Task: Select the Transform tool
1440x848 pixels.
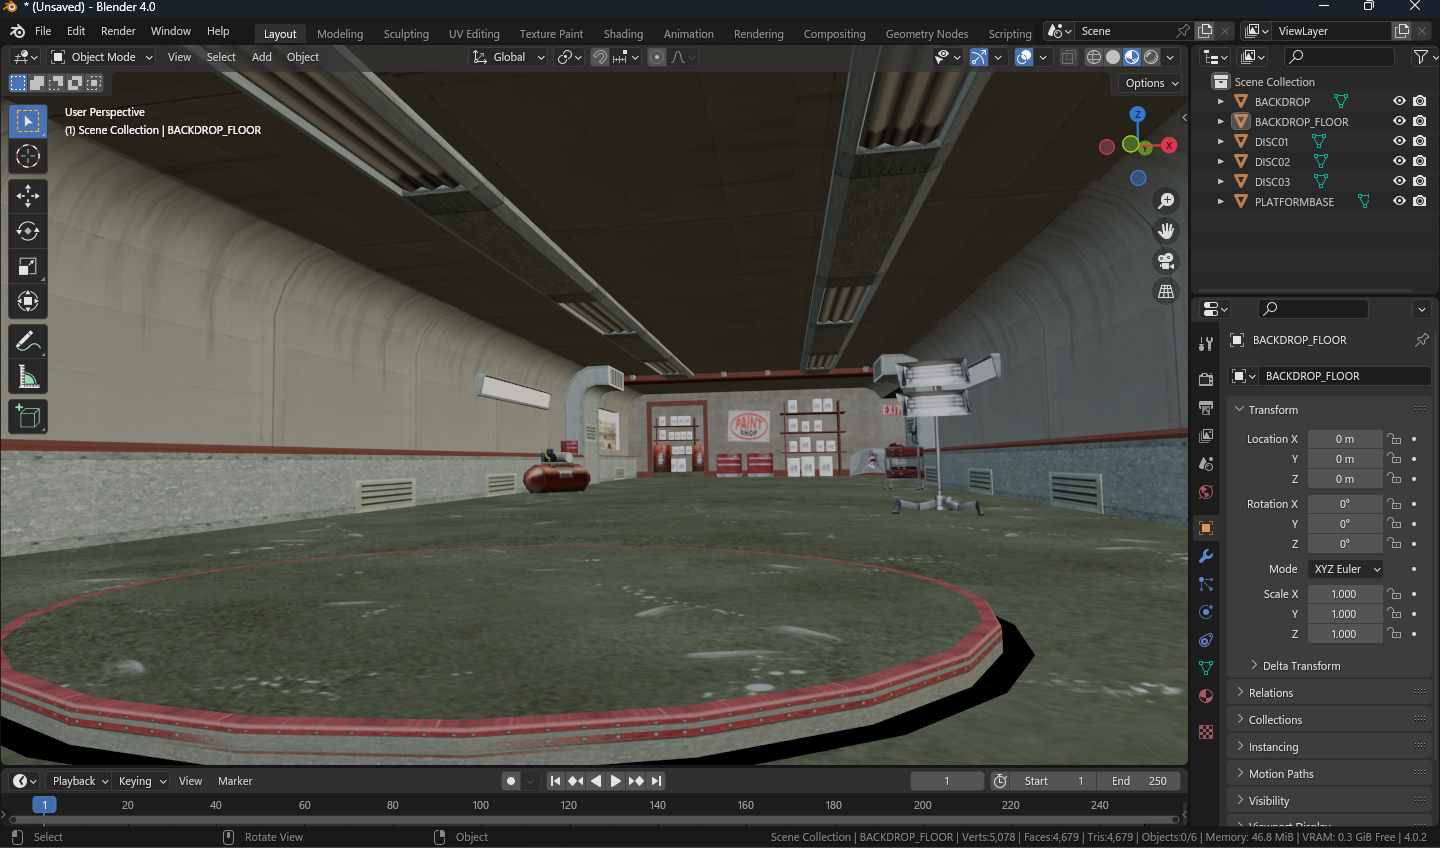Action: pos(28,301)
